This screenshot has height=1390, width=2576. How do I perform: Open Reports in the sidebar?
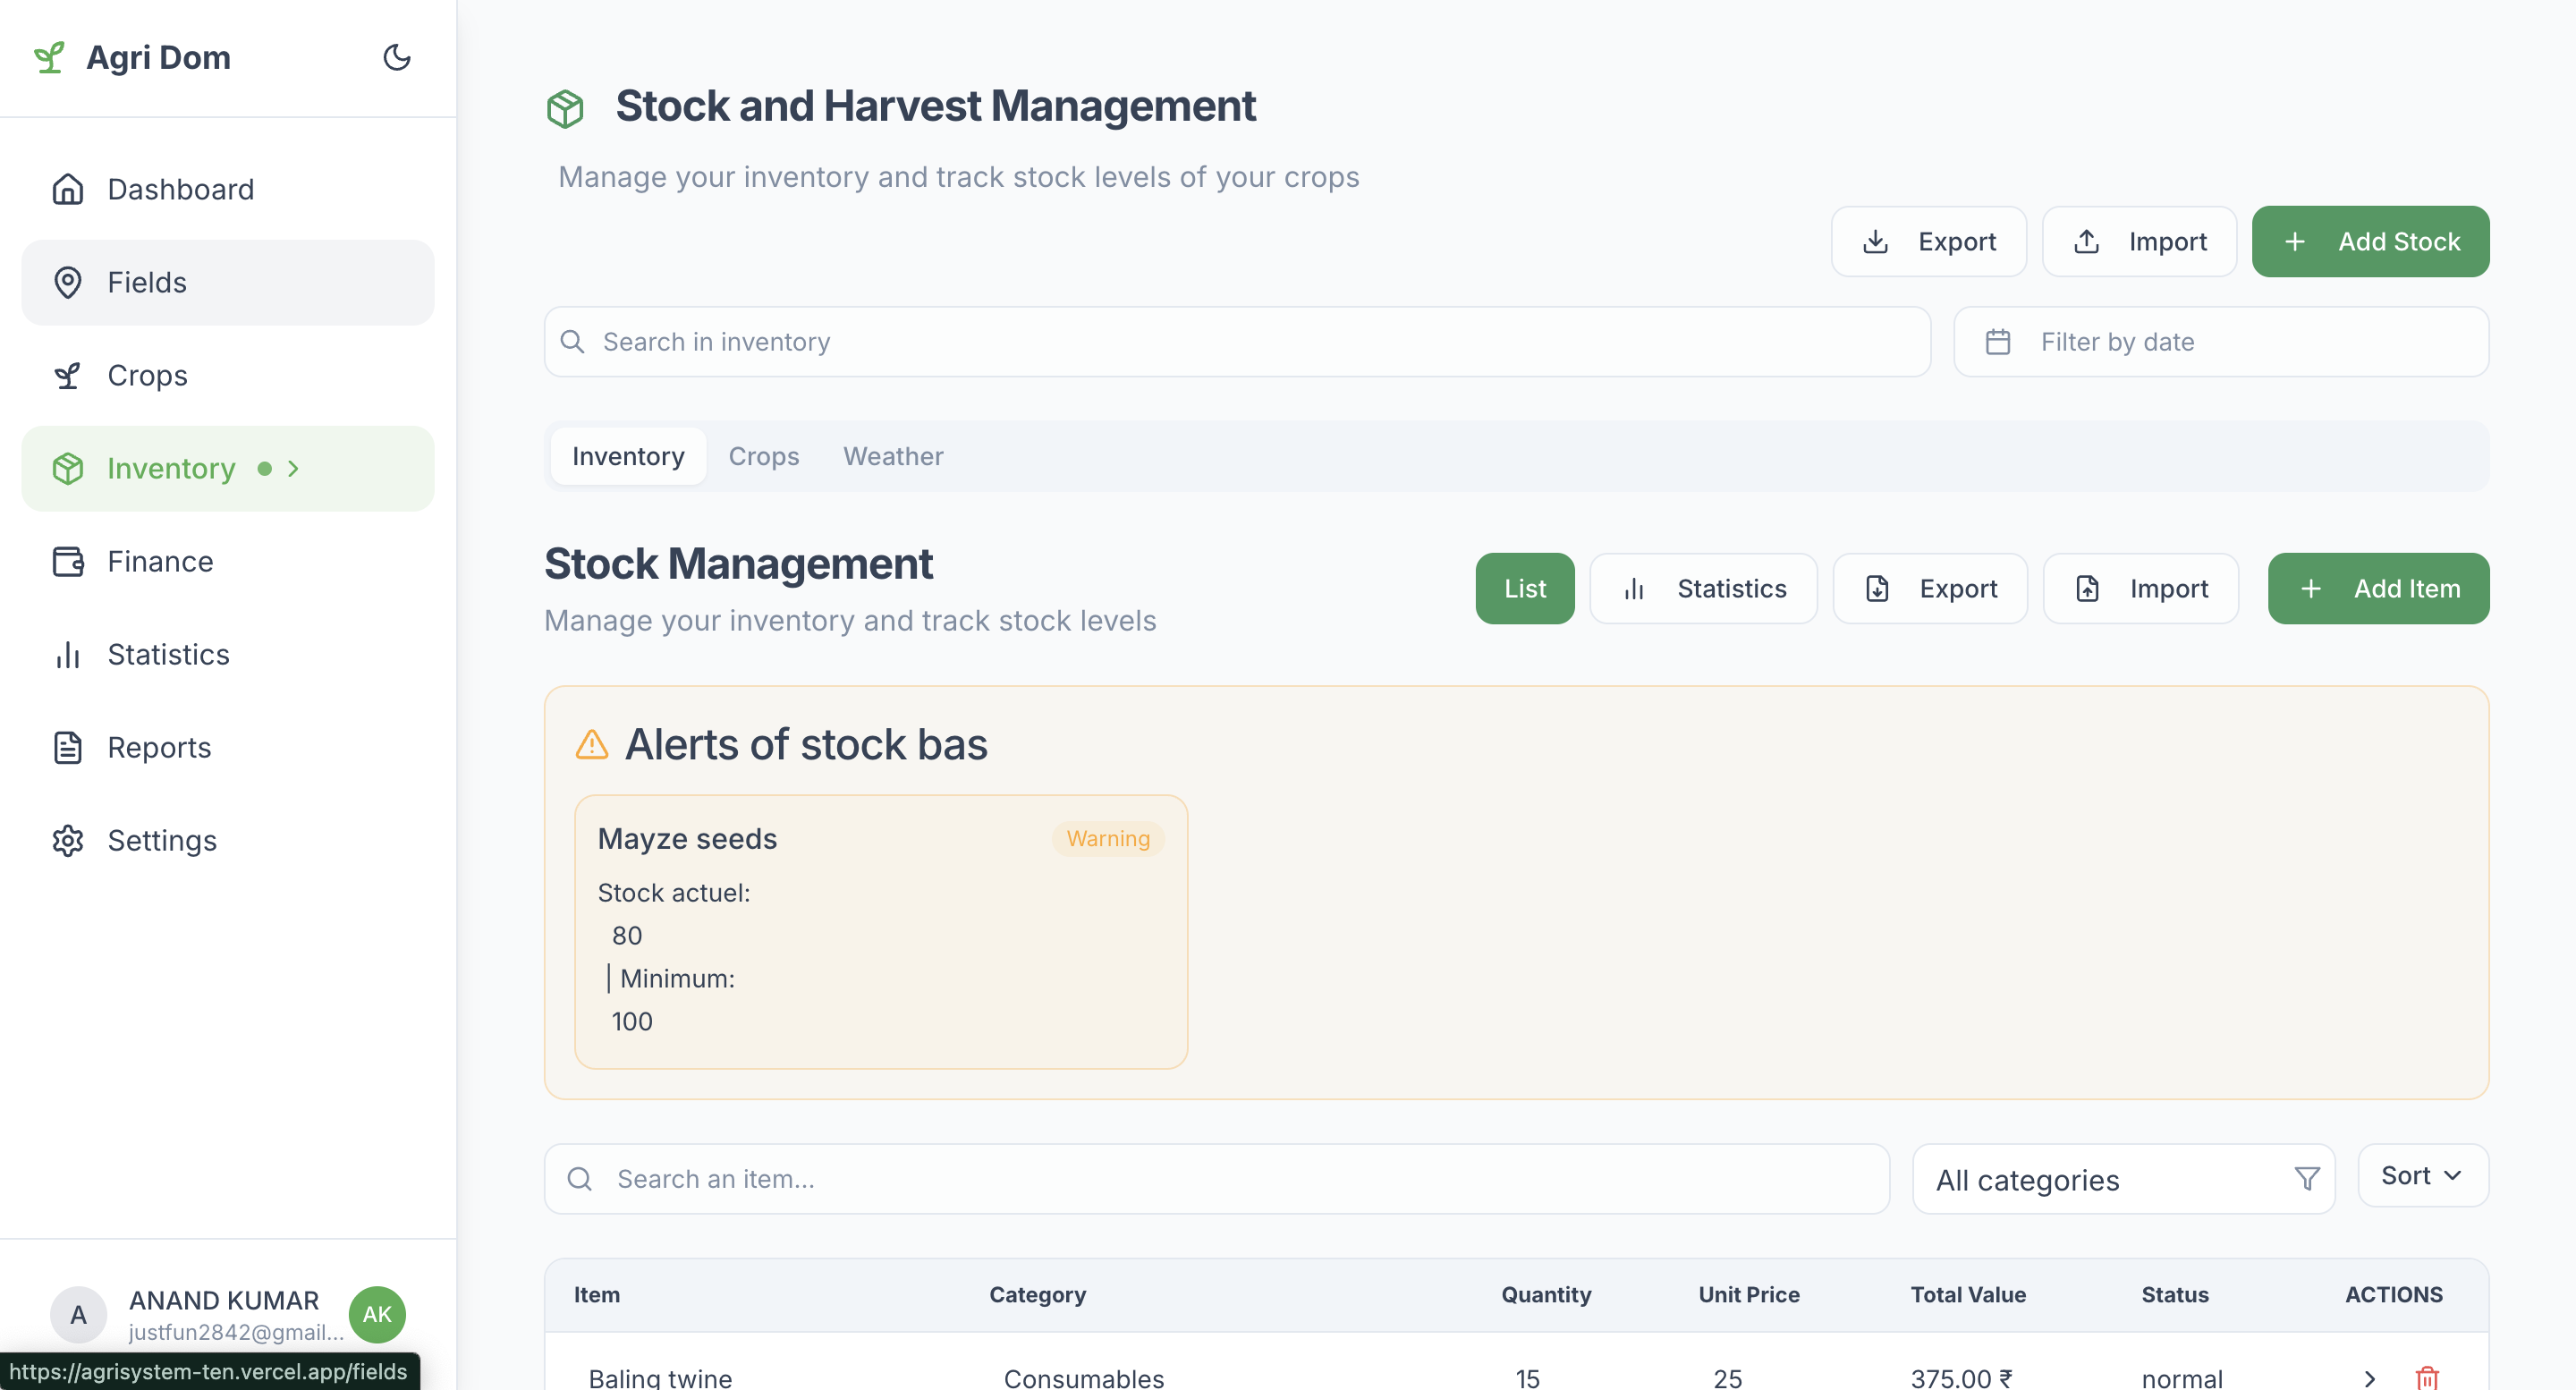tap(159, 747)
